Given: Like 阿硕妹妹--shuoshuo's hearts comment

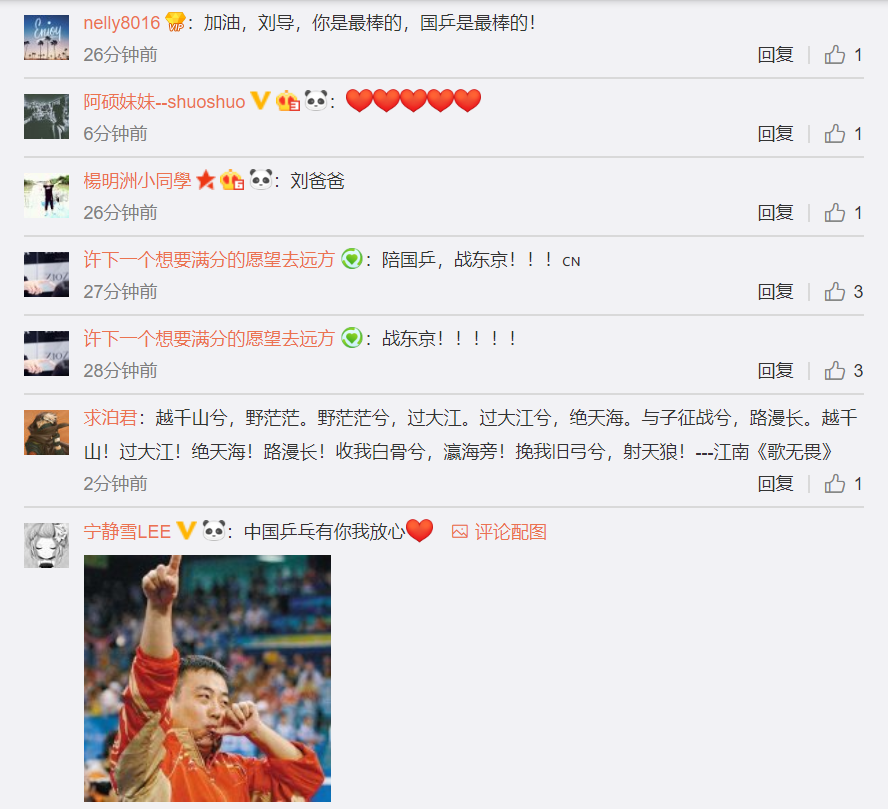Looking at the screenshot, I should click(835, 134).
